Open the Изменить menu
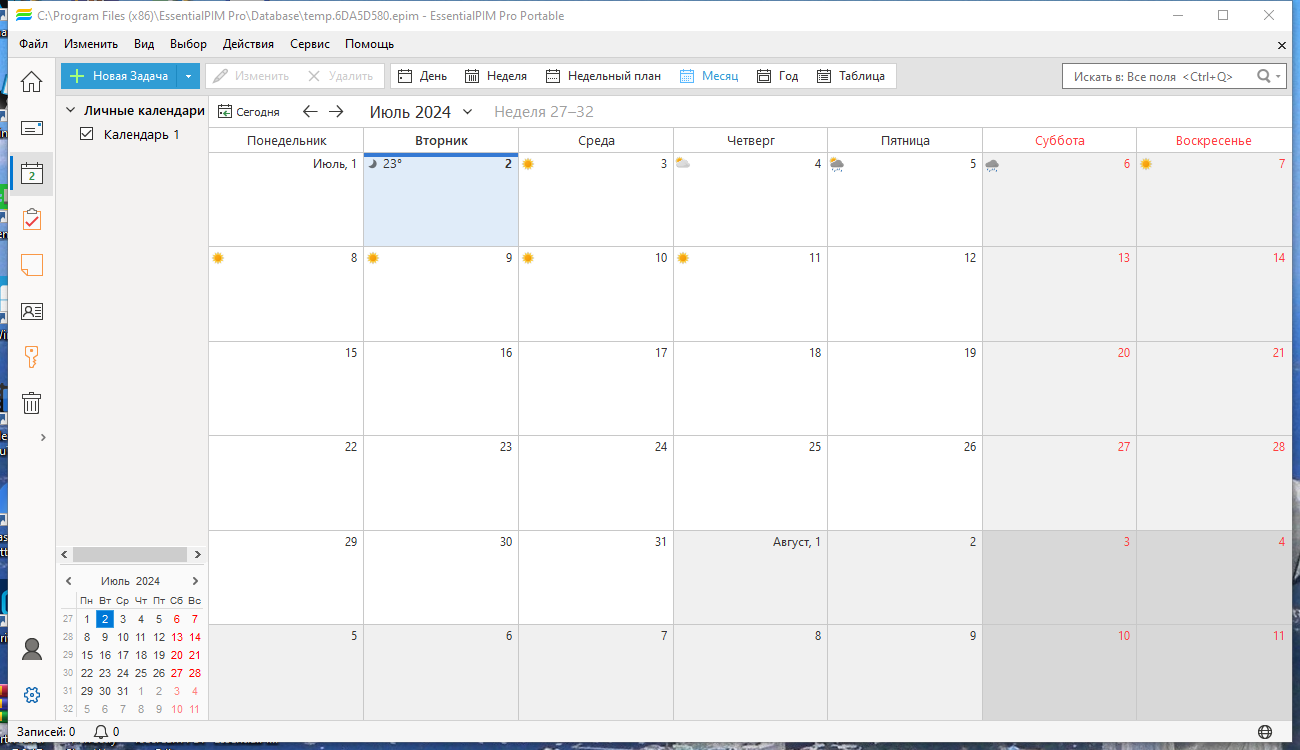The image size is (1300, 750). (x=91, y=44)
